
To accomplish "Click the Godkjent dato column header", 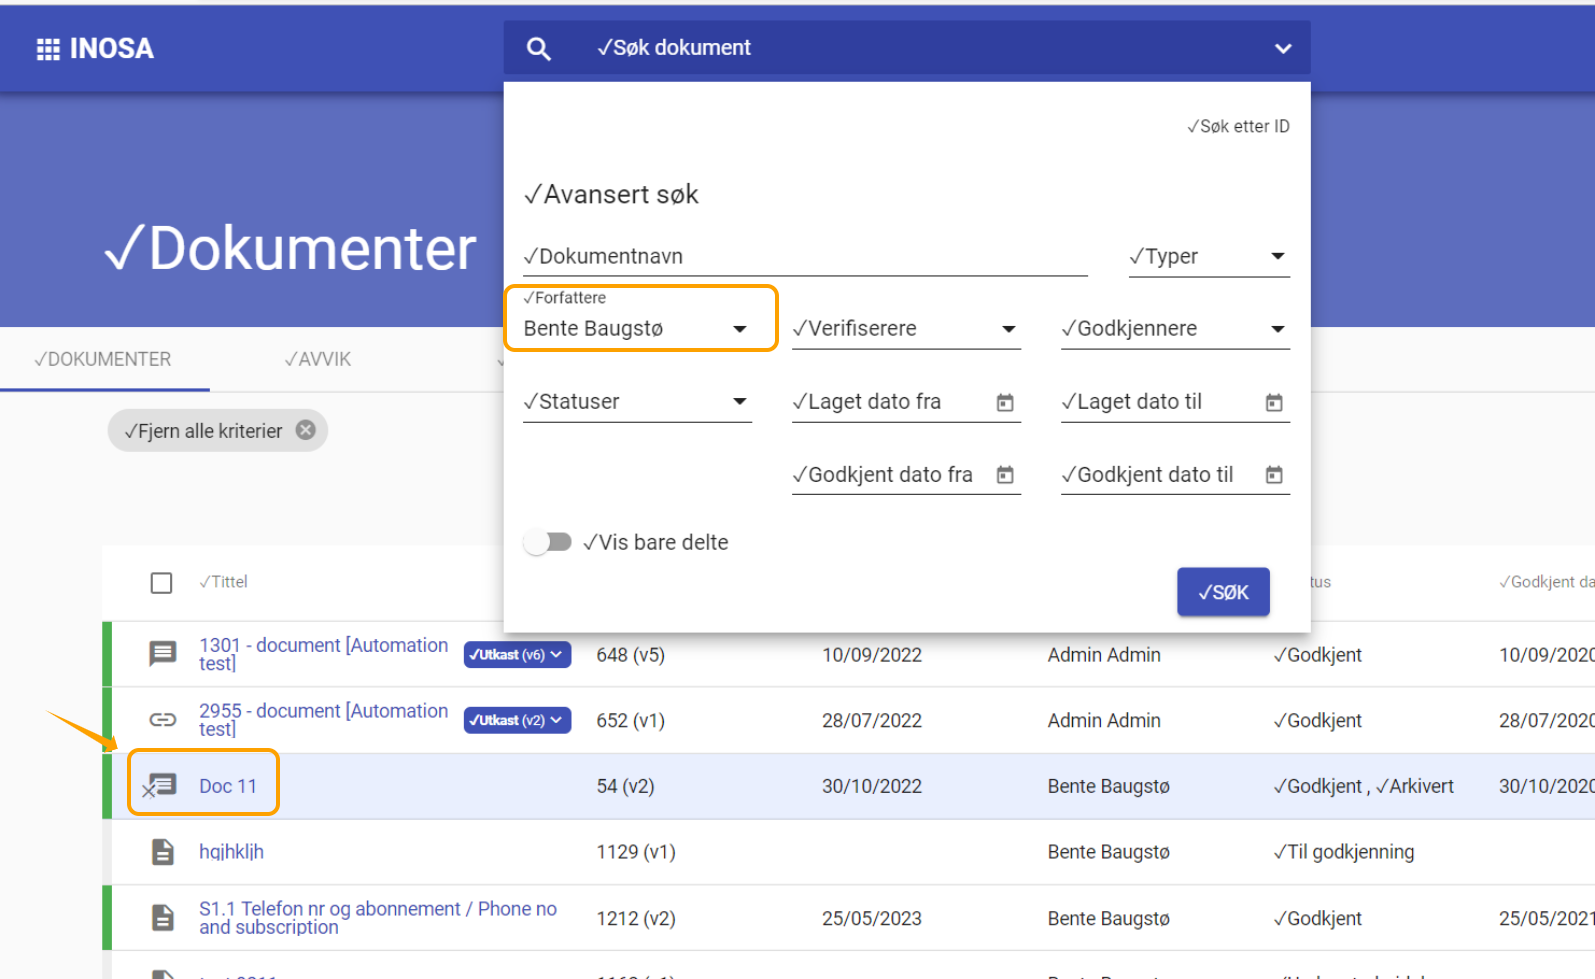I will pos(1547,582).
